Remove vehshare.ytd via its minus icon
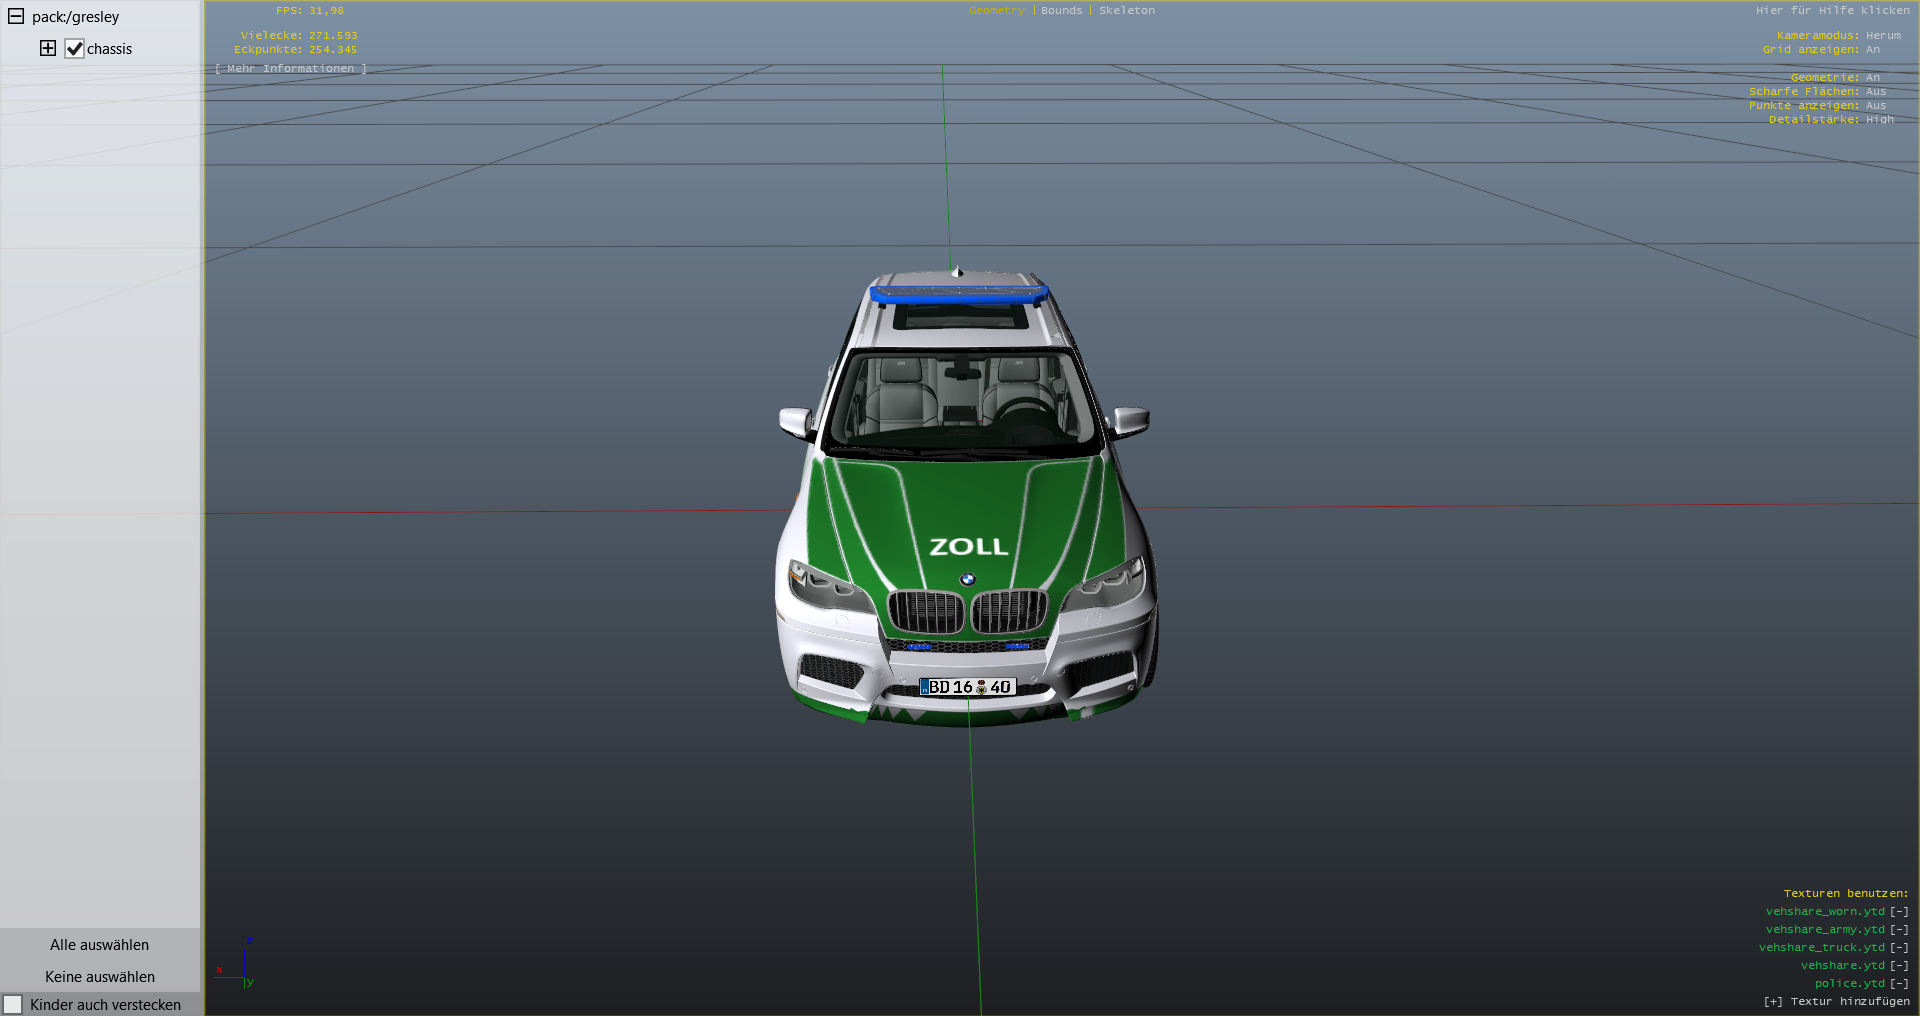1920x1016 pixels. [x=1899, y=965]
